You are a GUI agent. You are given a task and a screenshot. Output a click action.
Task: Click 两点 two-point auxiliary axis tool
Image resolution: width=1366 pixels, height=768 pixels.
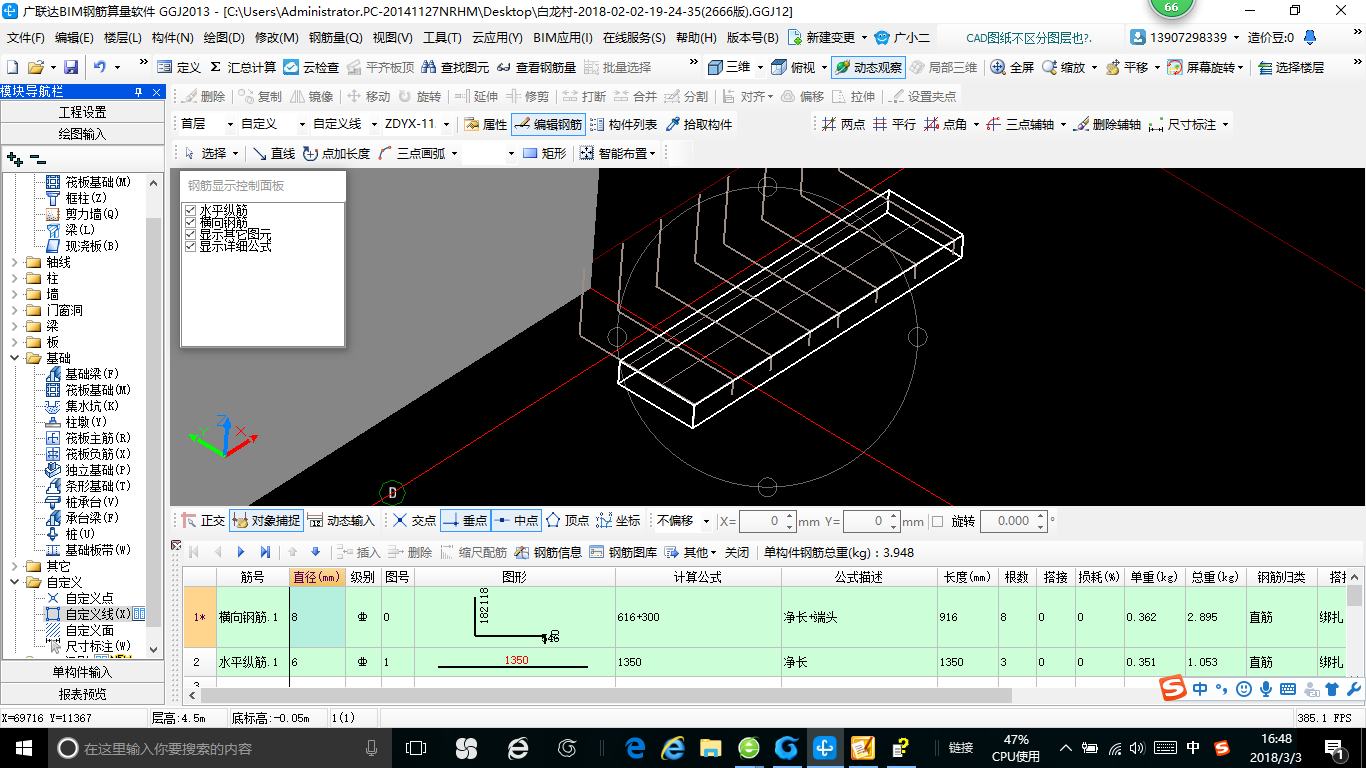click(x=843, y=124)
